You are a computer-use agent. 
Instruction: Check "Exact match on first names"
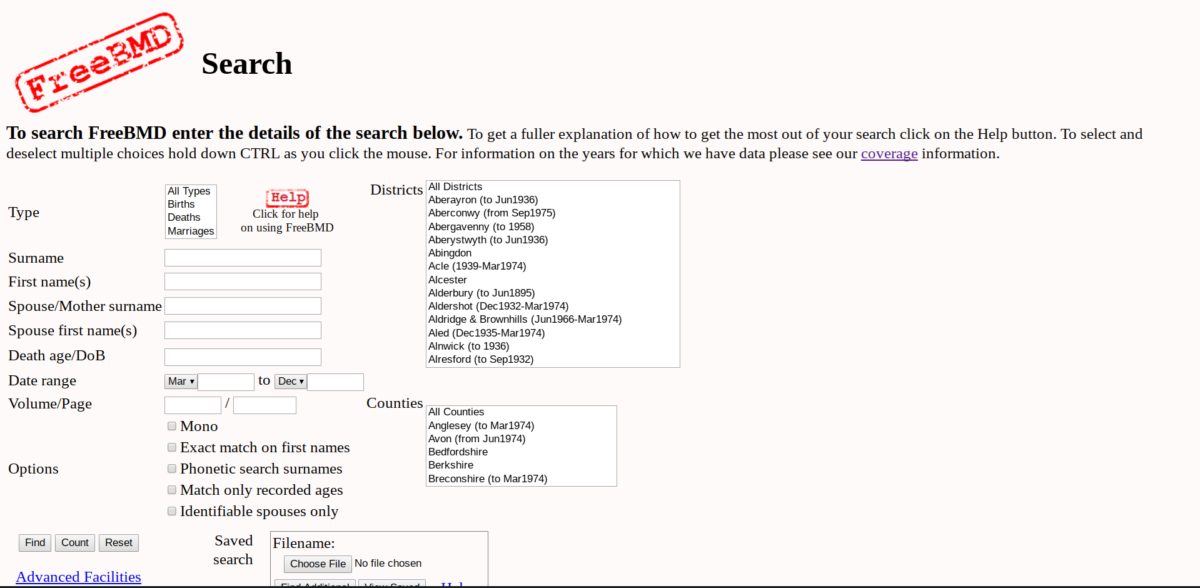[171, 447]
